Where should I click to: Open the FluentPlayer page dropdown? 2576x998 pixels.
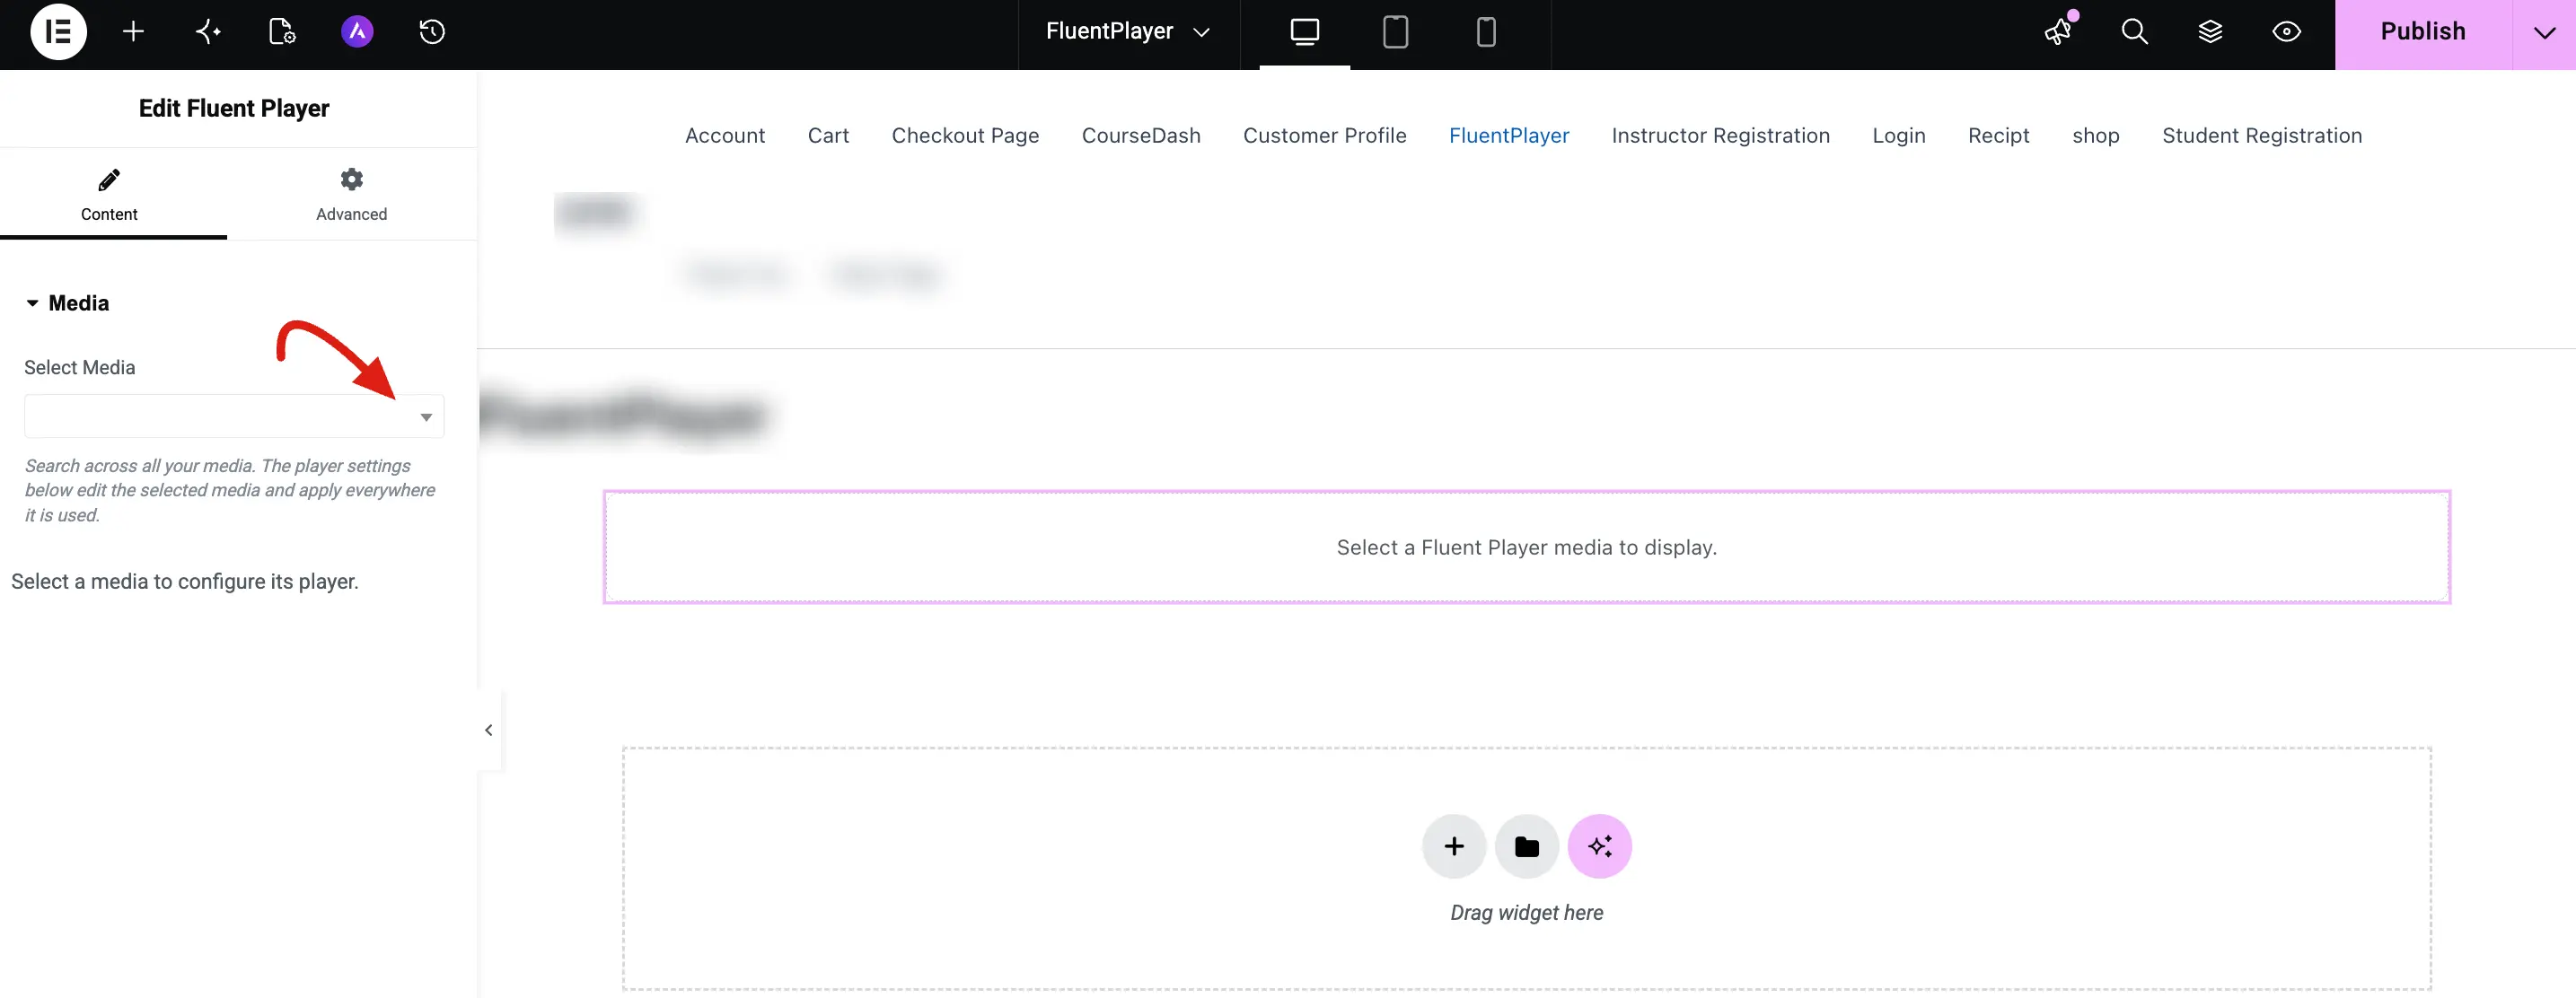coord(1128,32)
